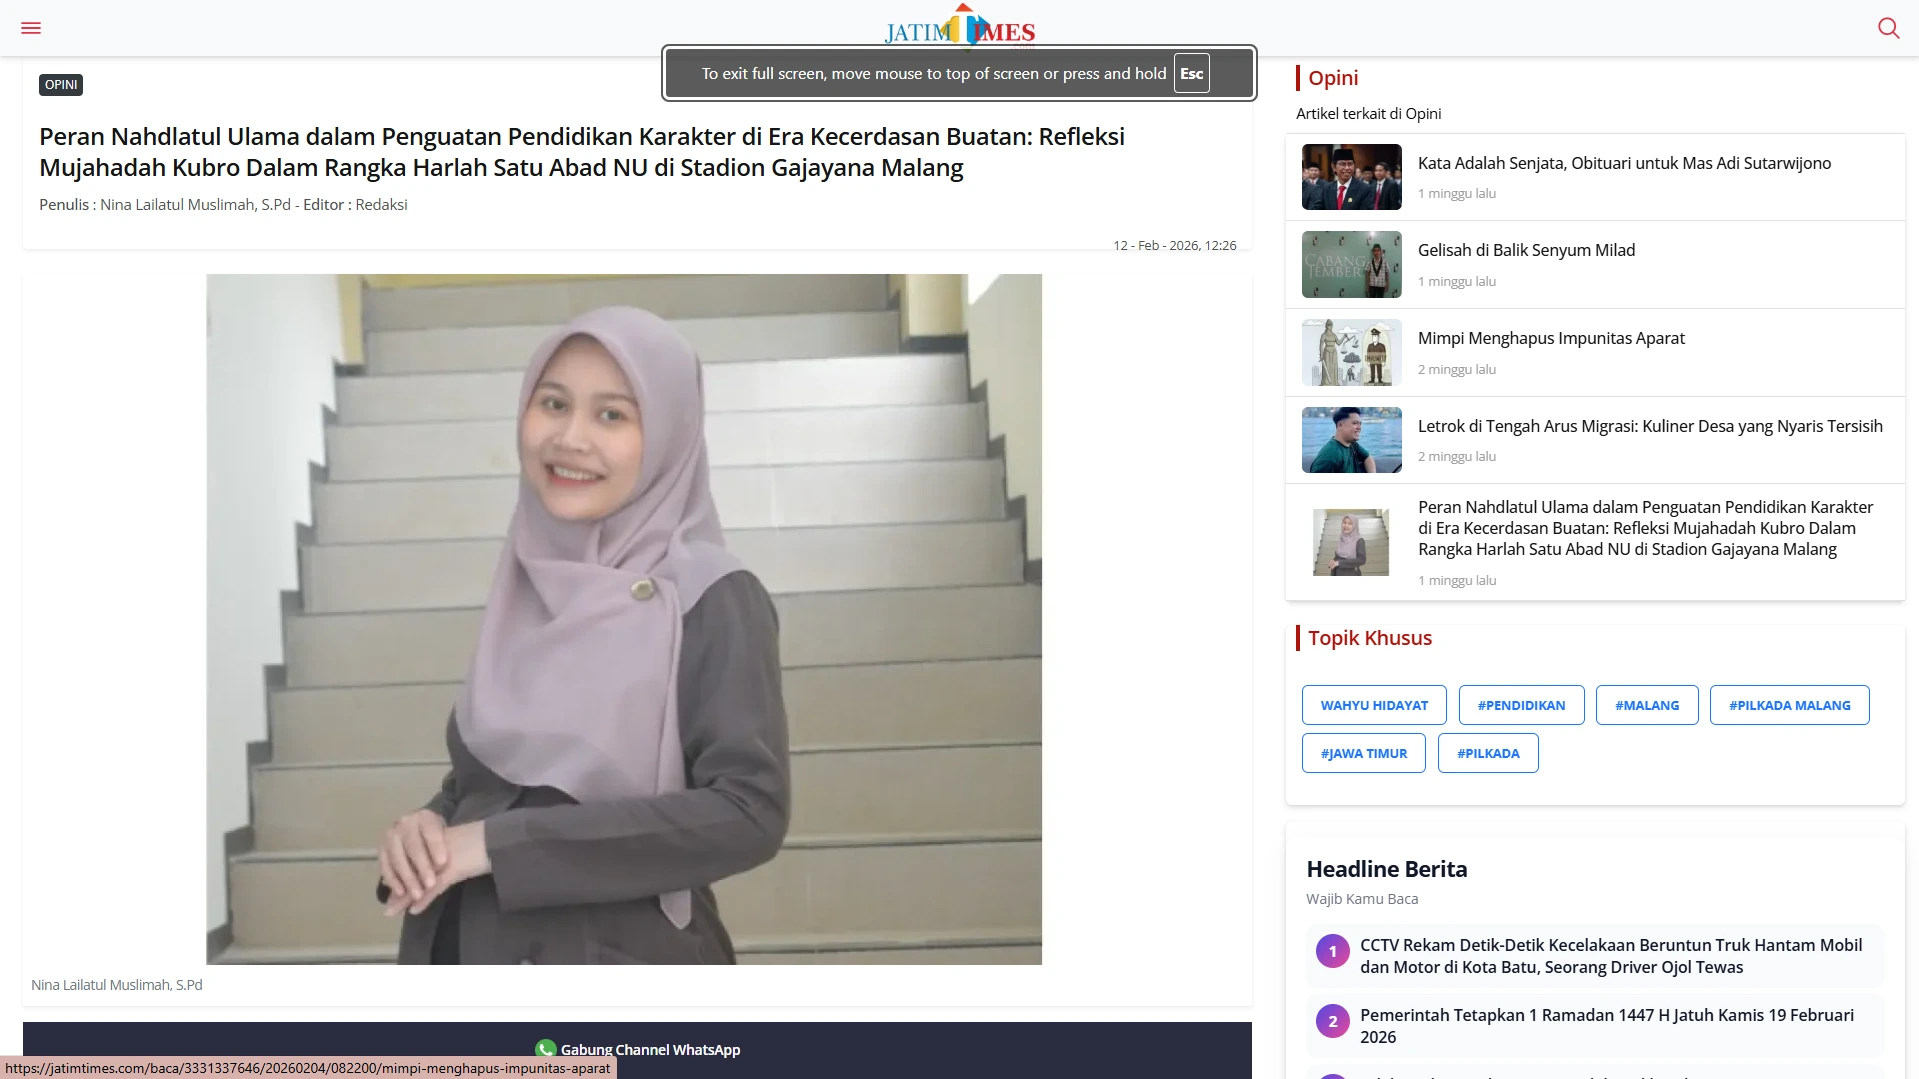
Task: Open the Gelisah di Balik Senyum Milad thumbnail
Action: tap(1351, 264)
